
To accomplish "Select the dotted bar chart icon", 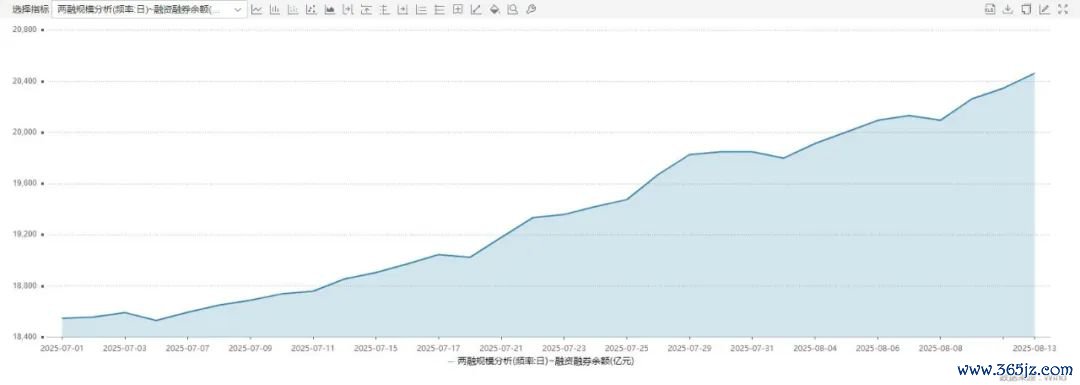I will coord(293,10).
